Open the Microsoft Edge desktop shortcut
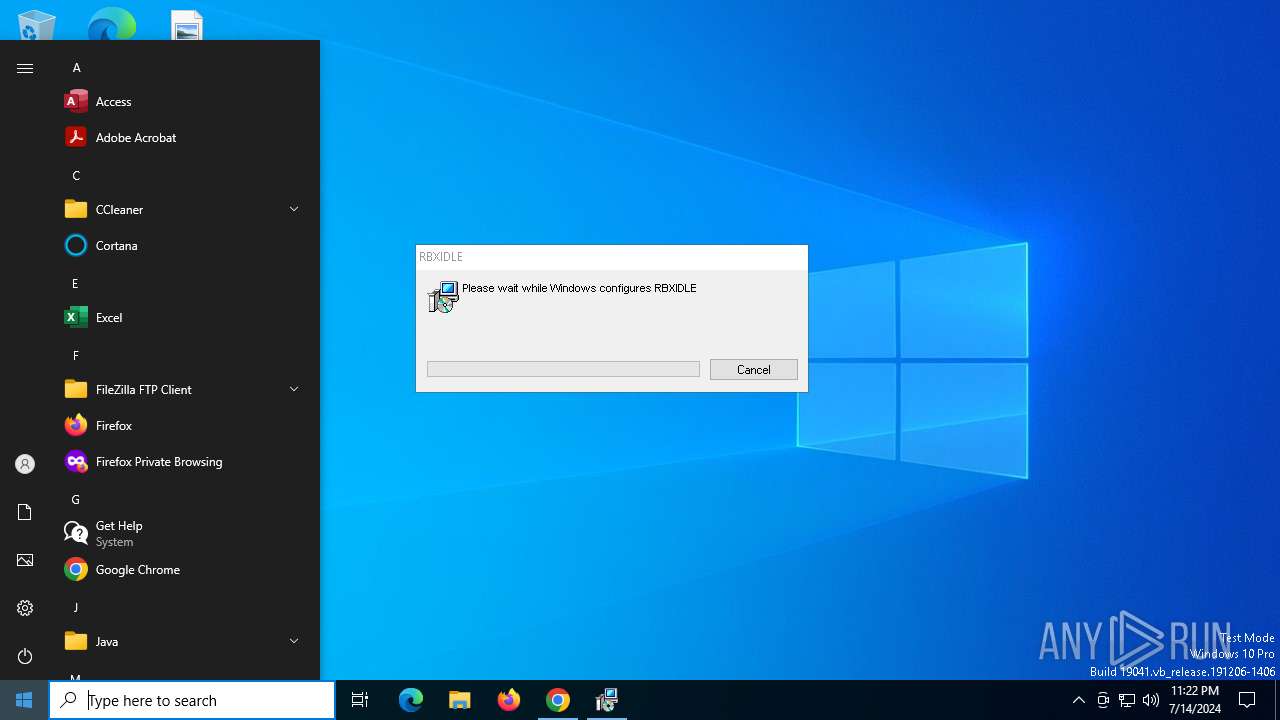This screenshot has width=1280, height=720. (x=111, y=25)
